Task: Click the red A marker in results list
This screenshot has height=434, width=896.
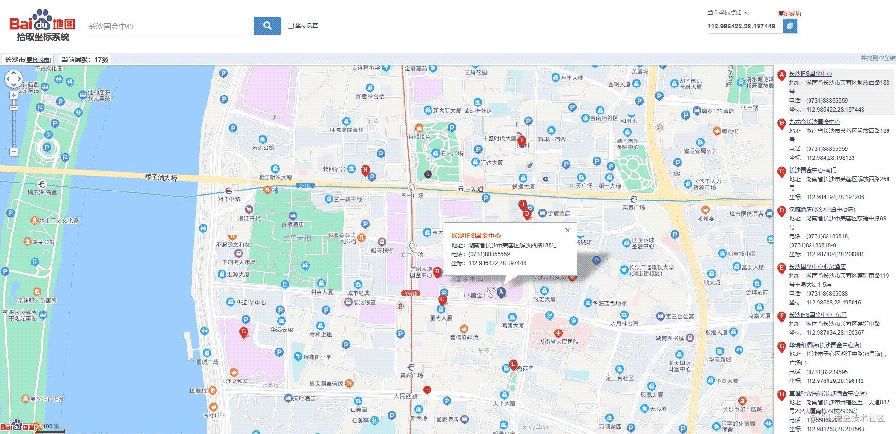Action: [x=782, y=74]
